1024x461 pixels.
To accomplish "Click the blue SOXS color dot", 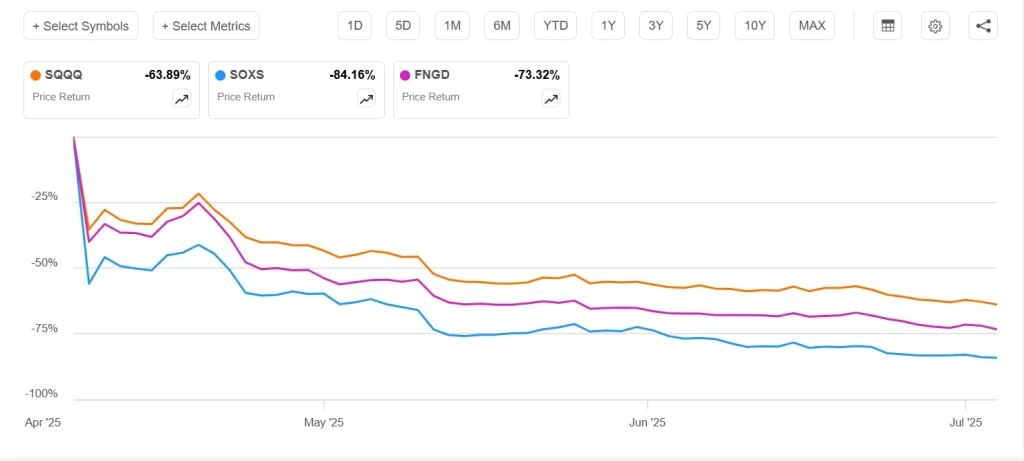I will (x=221, y=75).
